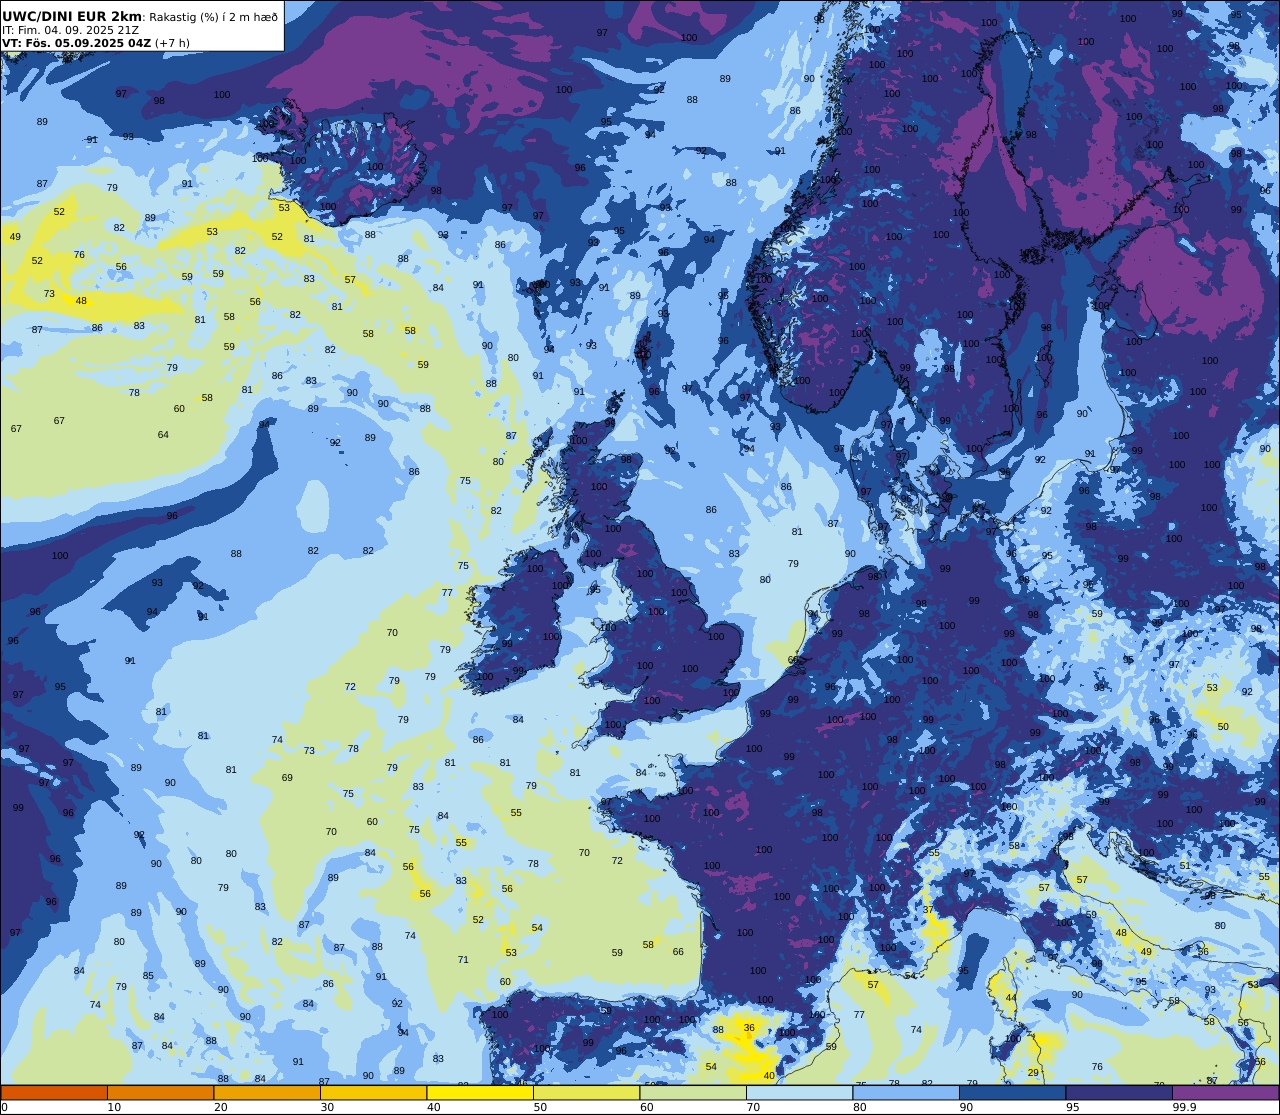Viewport: 1280px width, 1115px height.
Task: Click the map value "64" over the Atlantic
Action: 163,435
